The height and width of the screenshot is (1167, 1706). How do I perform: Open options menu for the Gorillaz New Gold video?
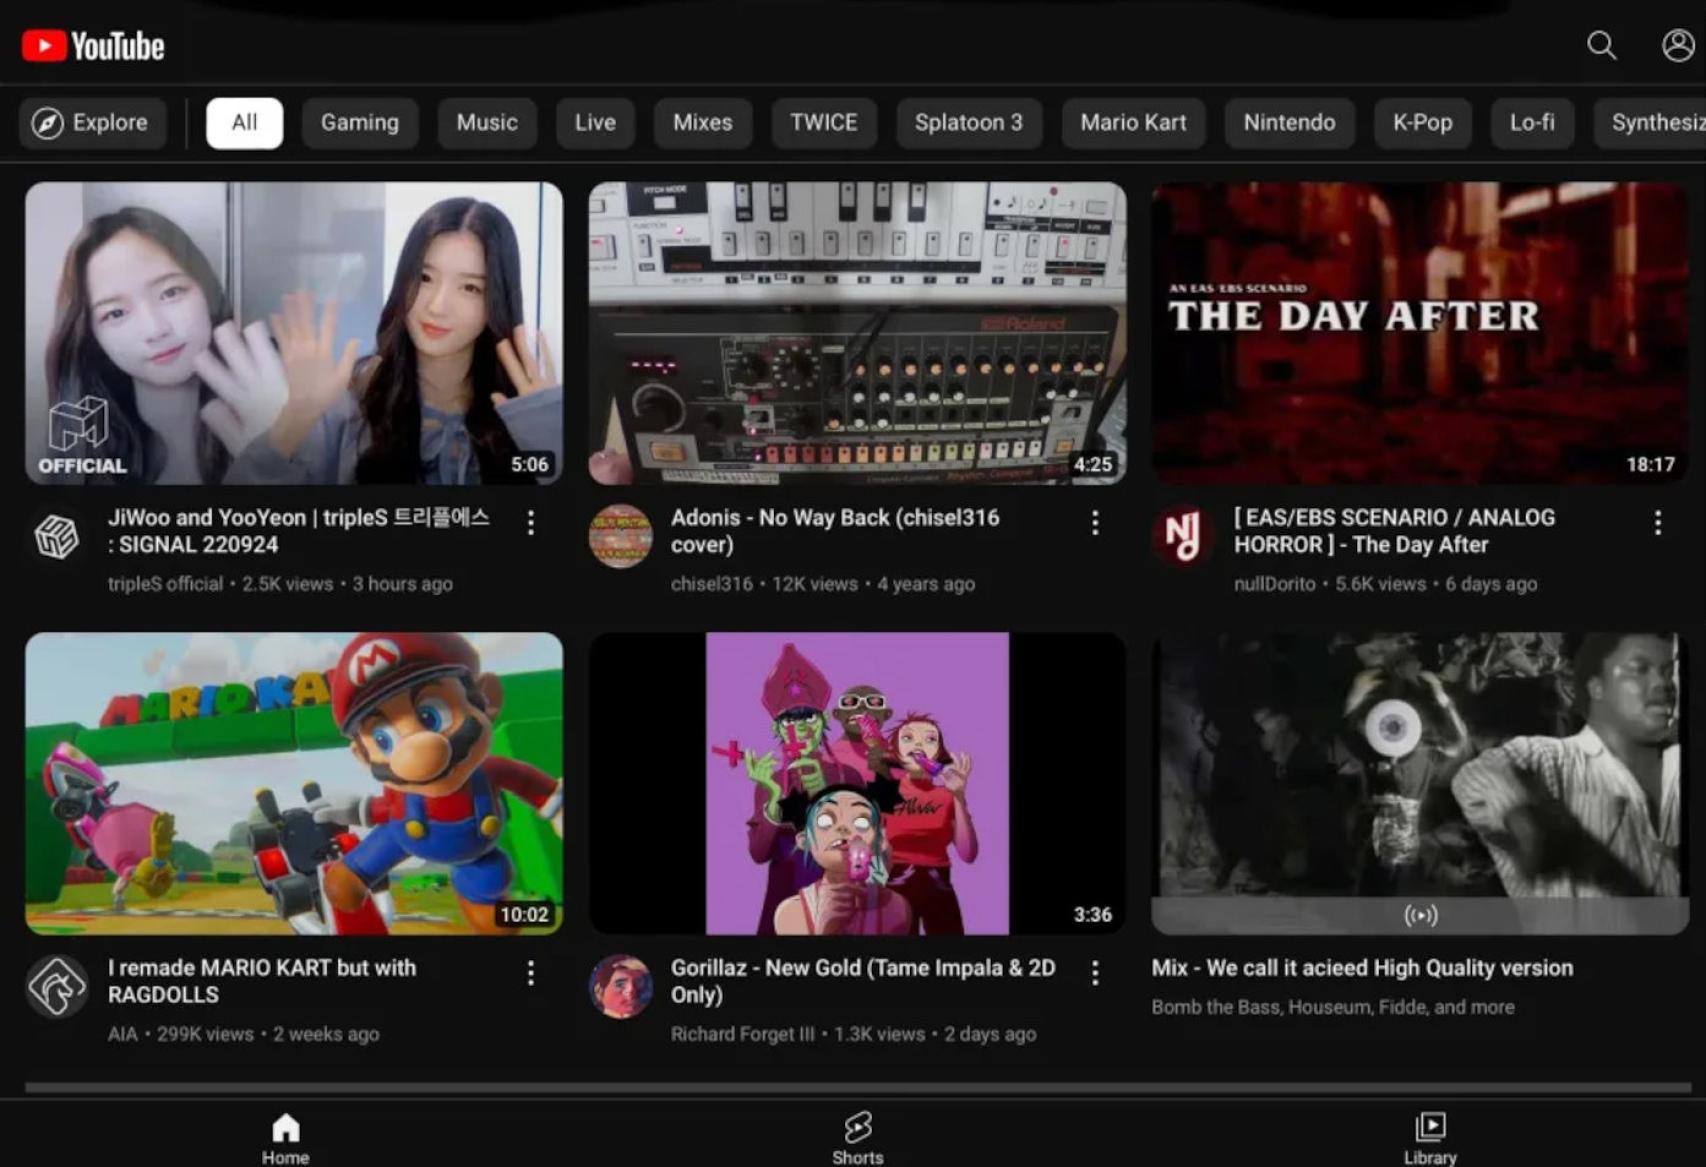[x=1093, y=973]
